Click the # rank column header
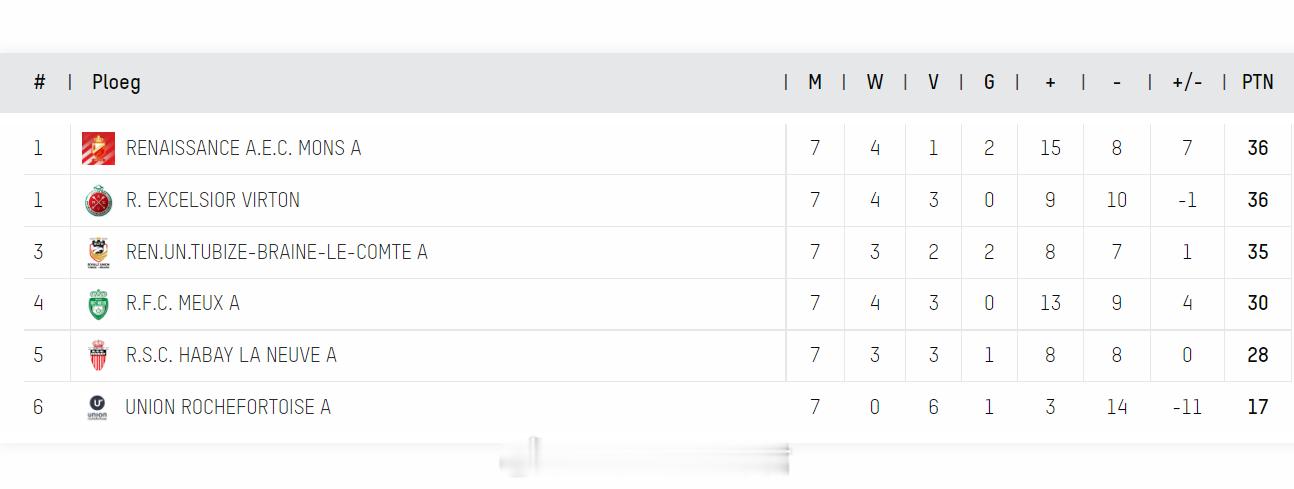 [39, 83]
